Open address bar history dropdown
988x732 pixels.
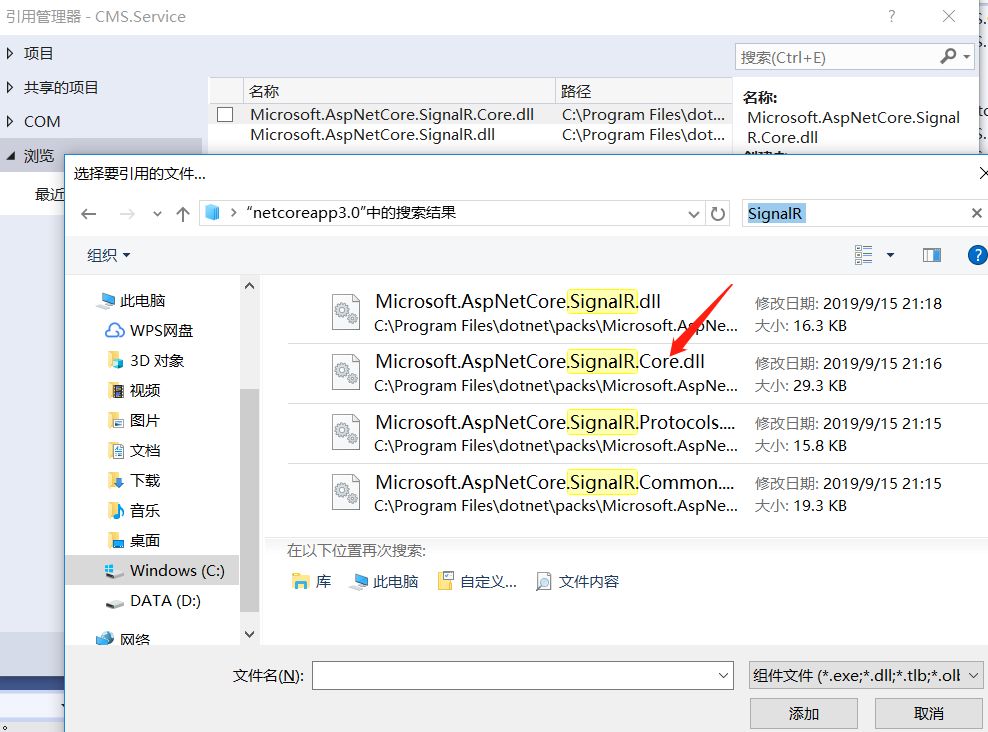(694, 214)
